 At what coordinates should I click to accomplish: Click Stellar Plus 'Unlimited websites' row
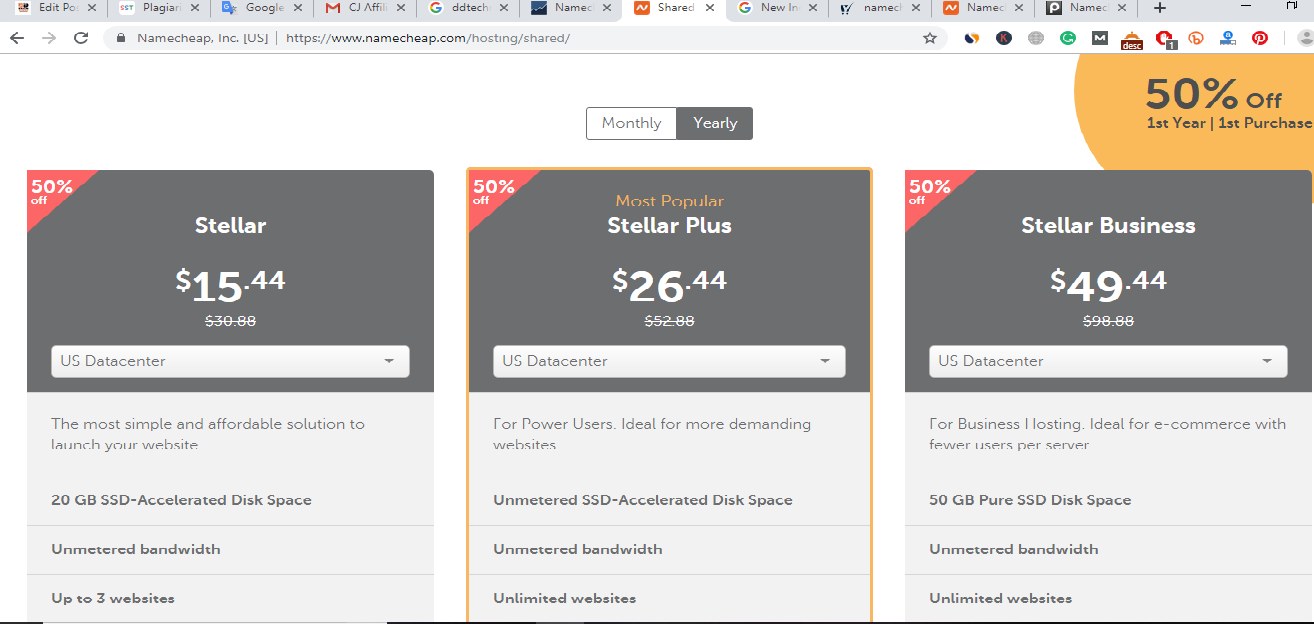669,598
